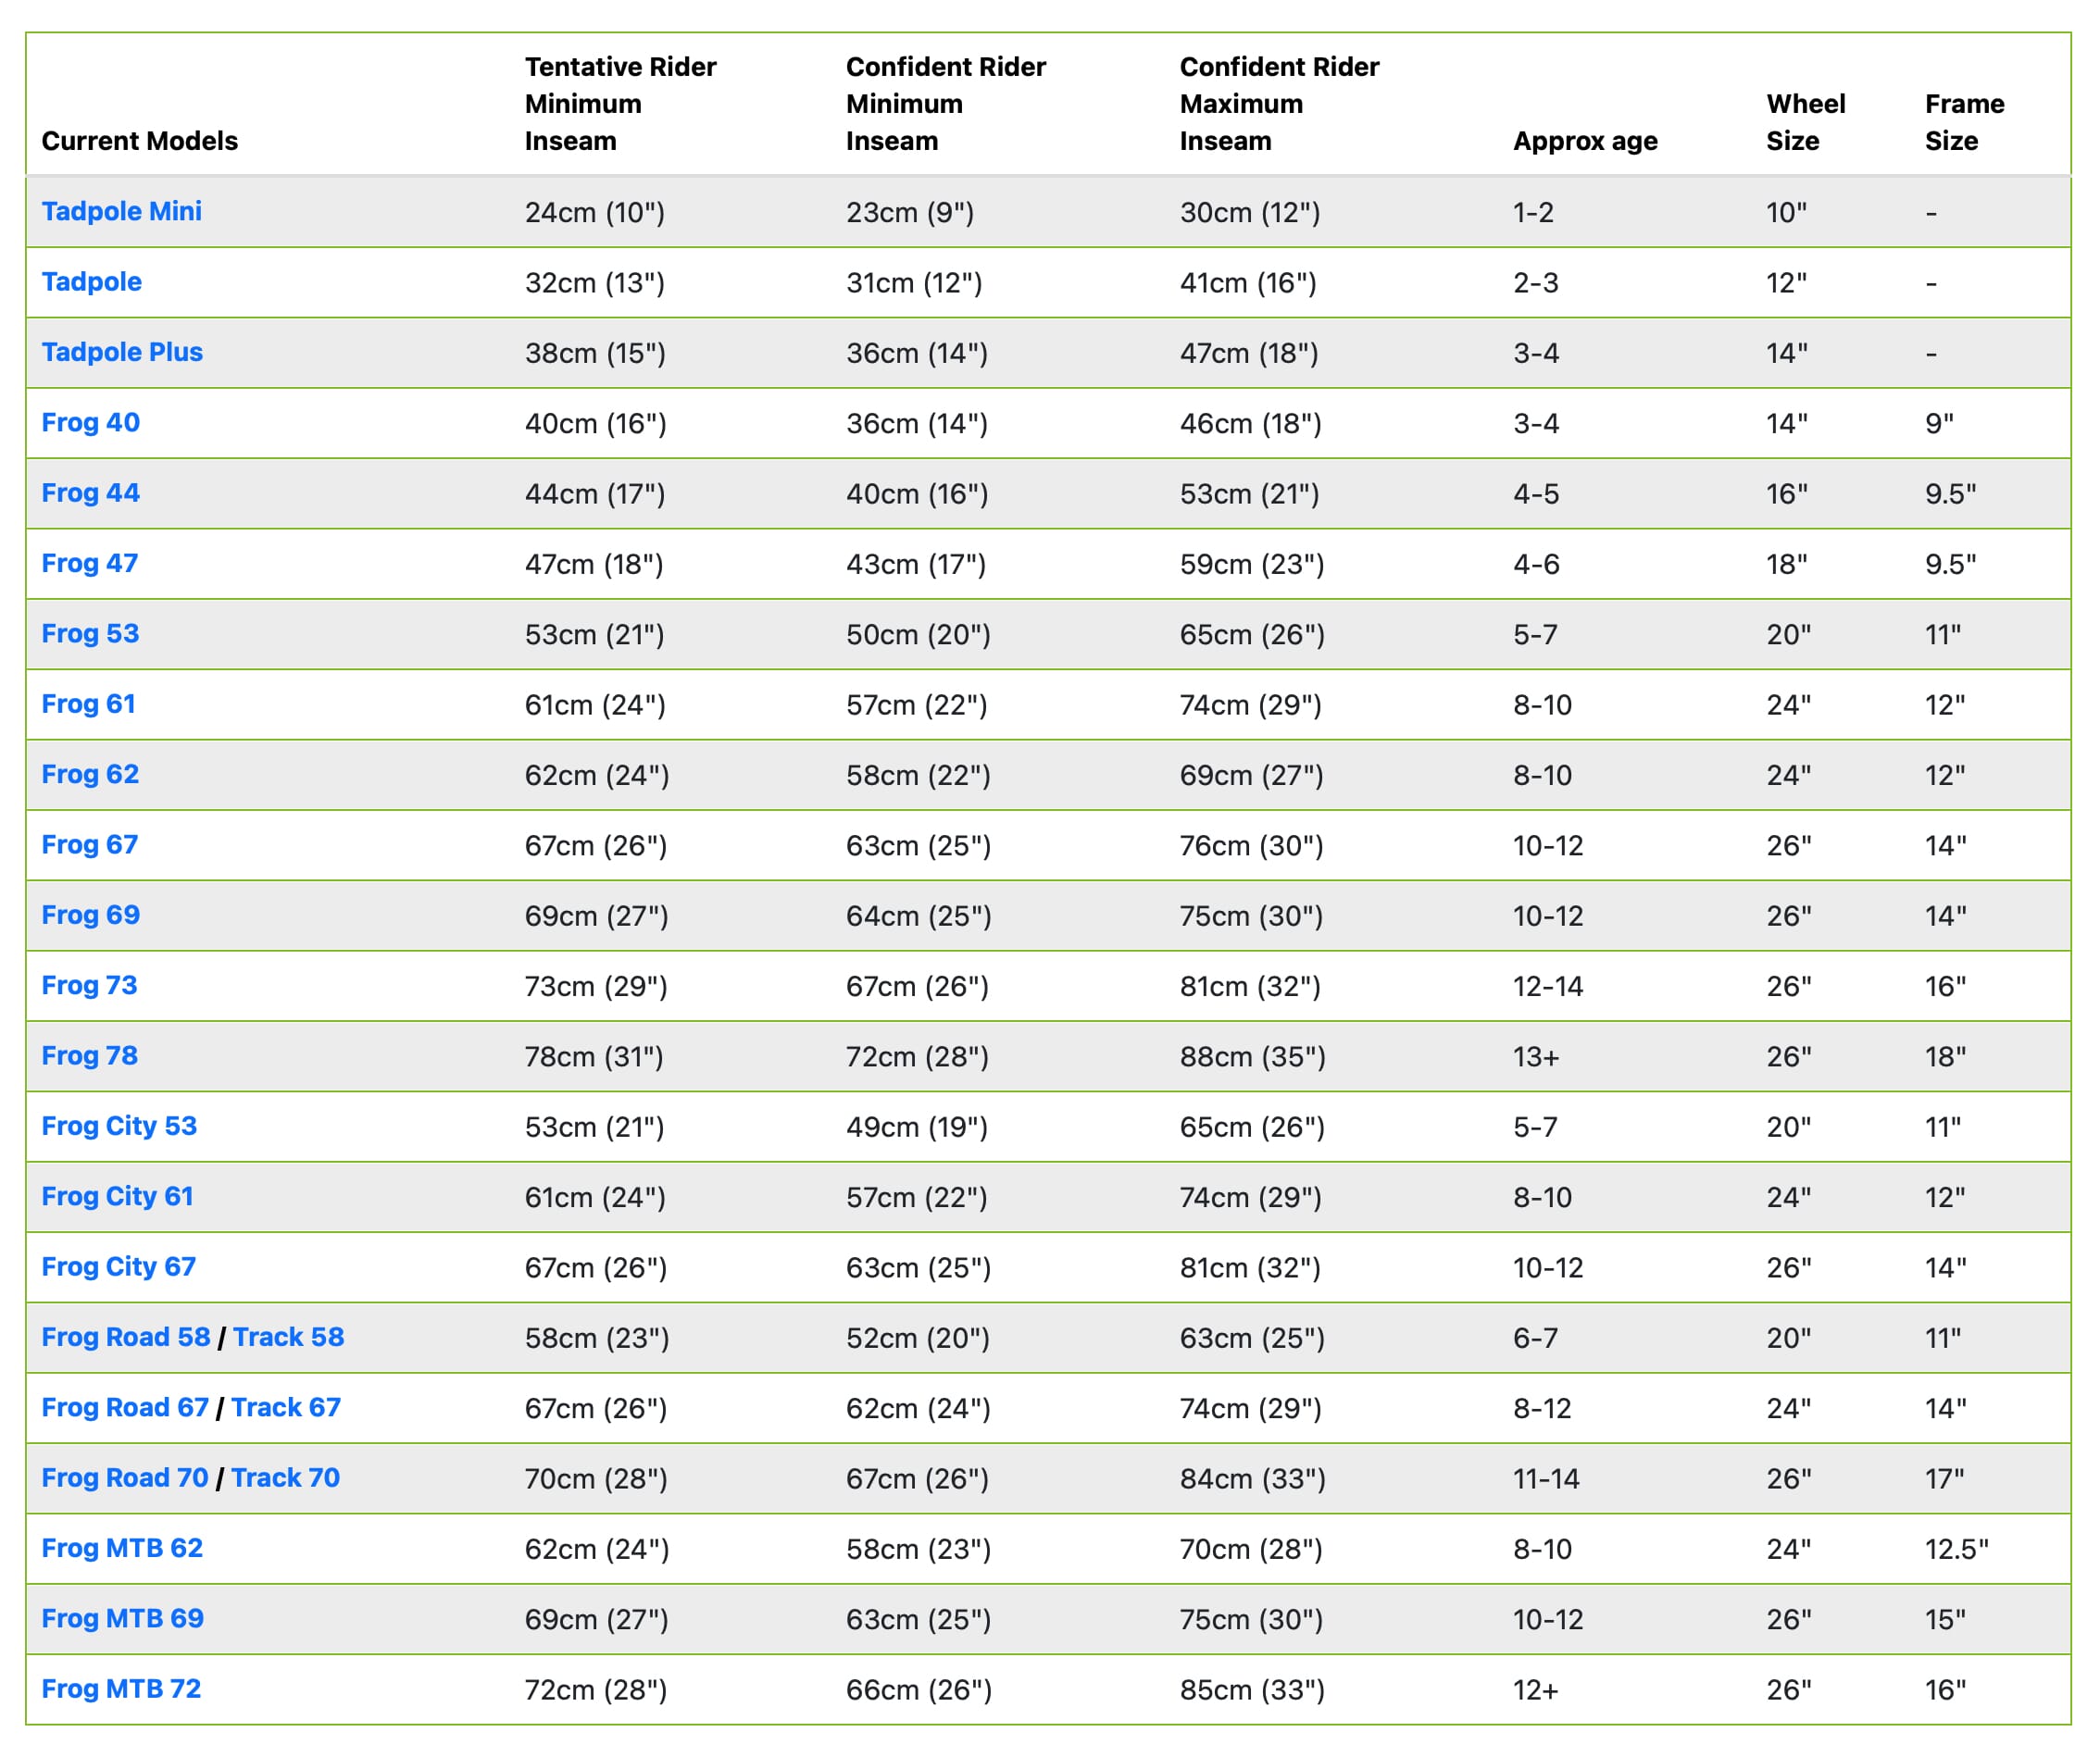Click the Frog 69 link
The height and width of the screenshot is (1757, 2100).
coord(90,914)
